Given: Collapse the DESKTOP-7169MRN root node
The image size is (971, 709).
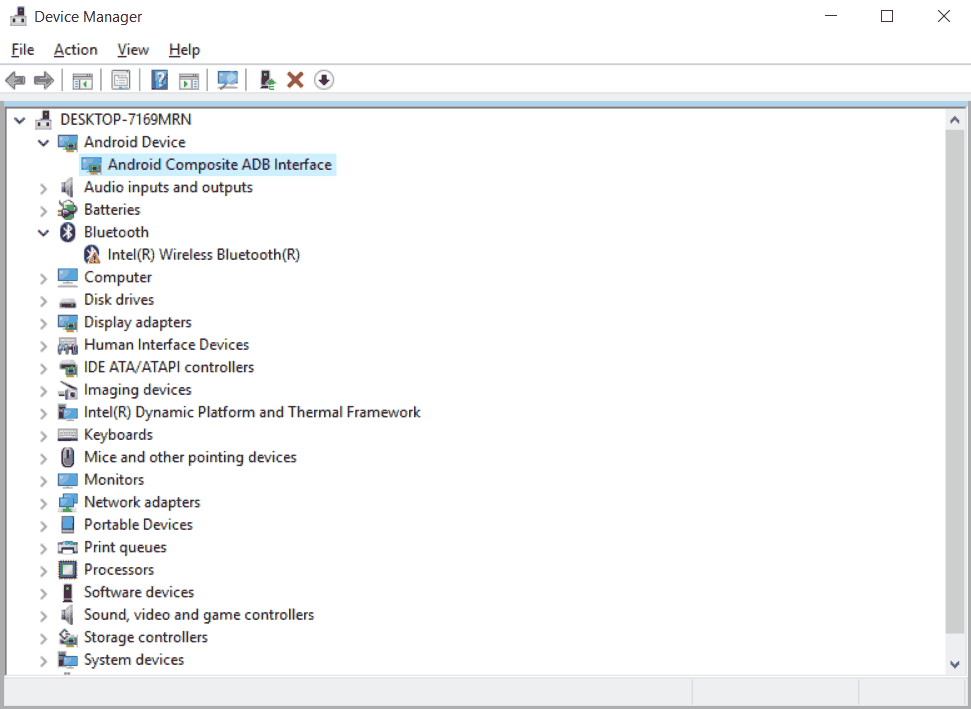Looking at the screenshot, I should (20, 120).
